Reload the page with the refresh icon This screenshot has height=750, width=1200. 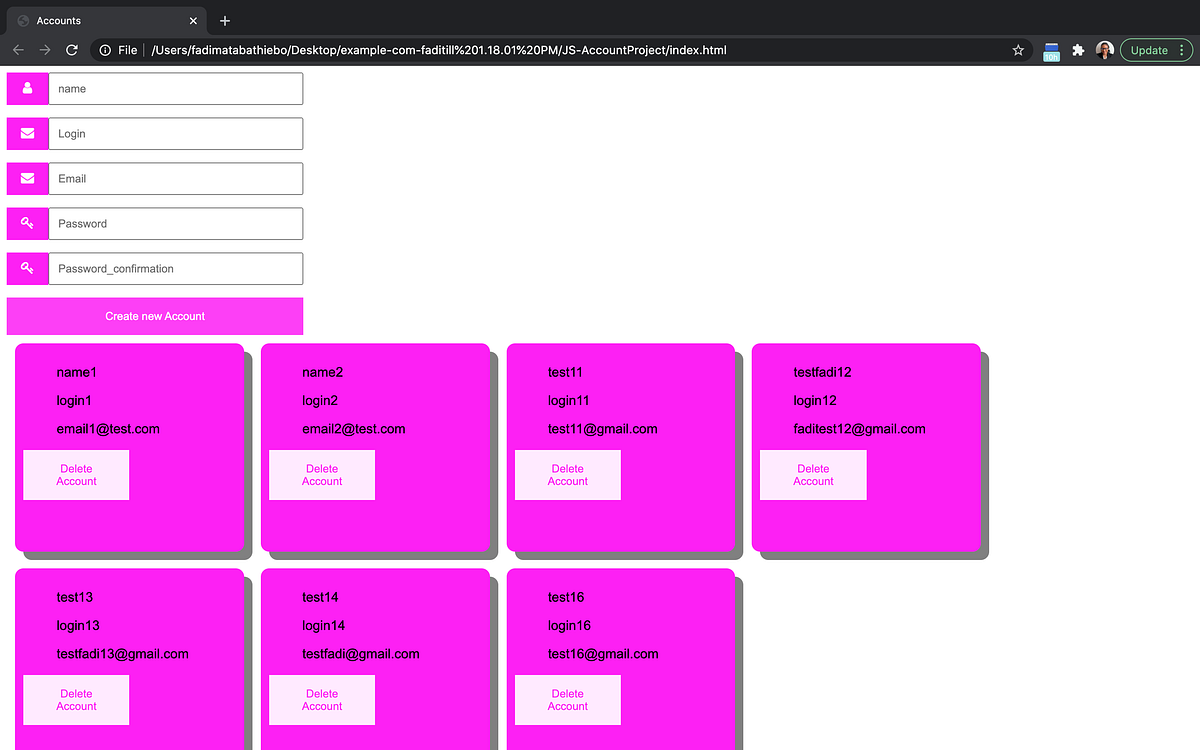70,49
